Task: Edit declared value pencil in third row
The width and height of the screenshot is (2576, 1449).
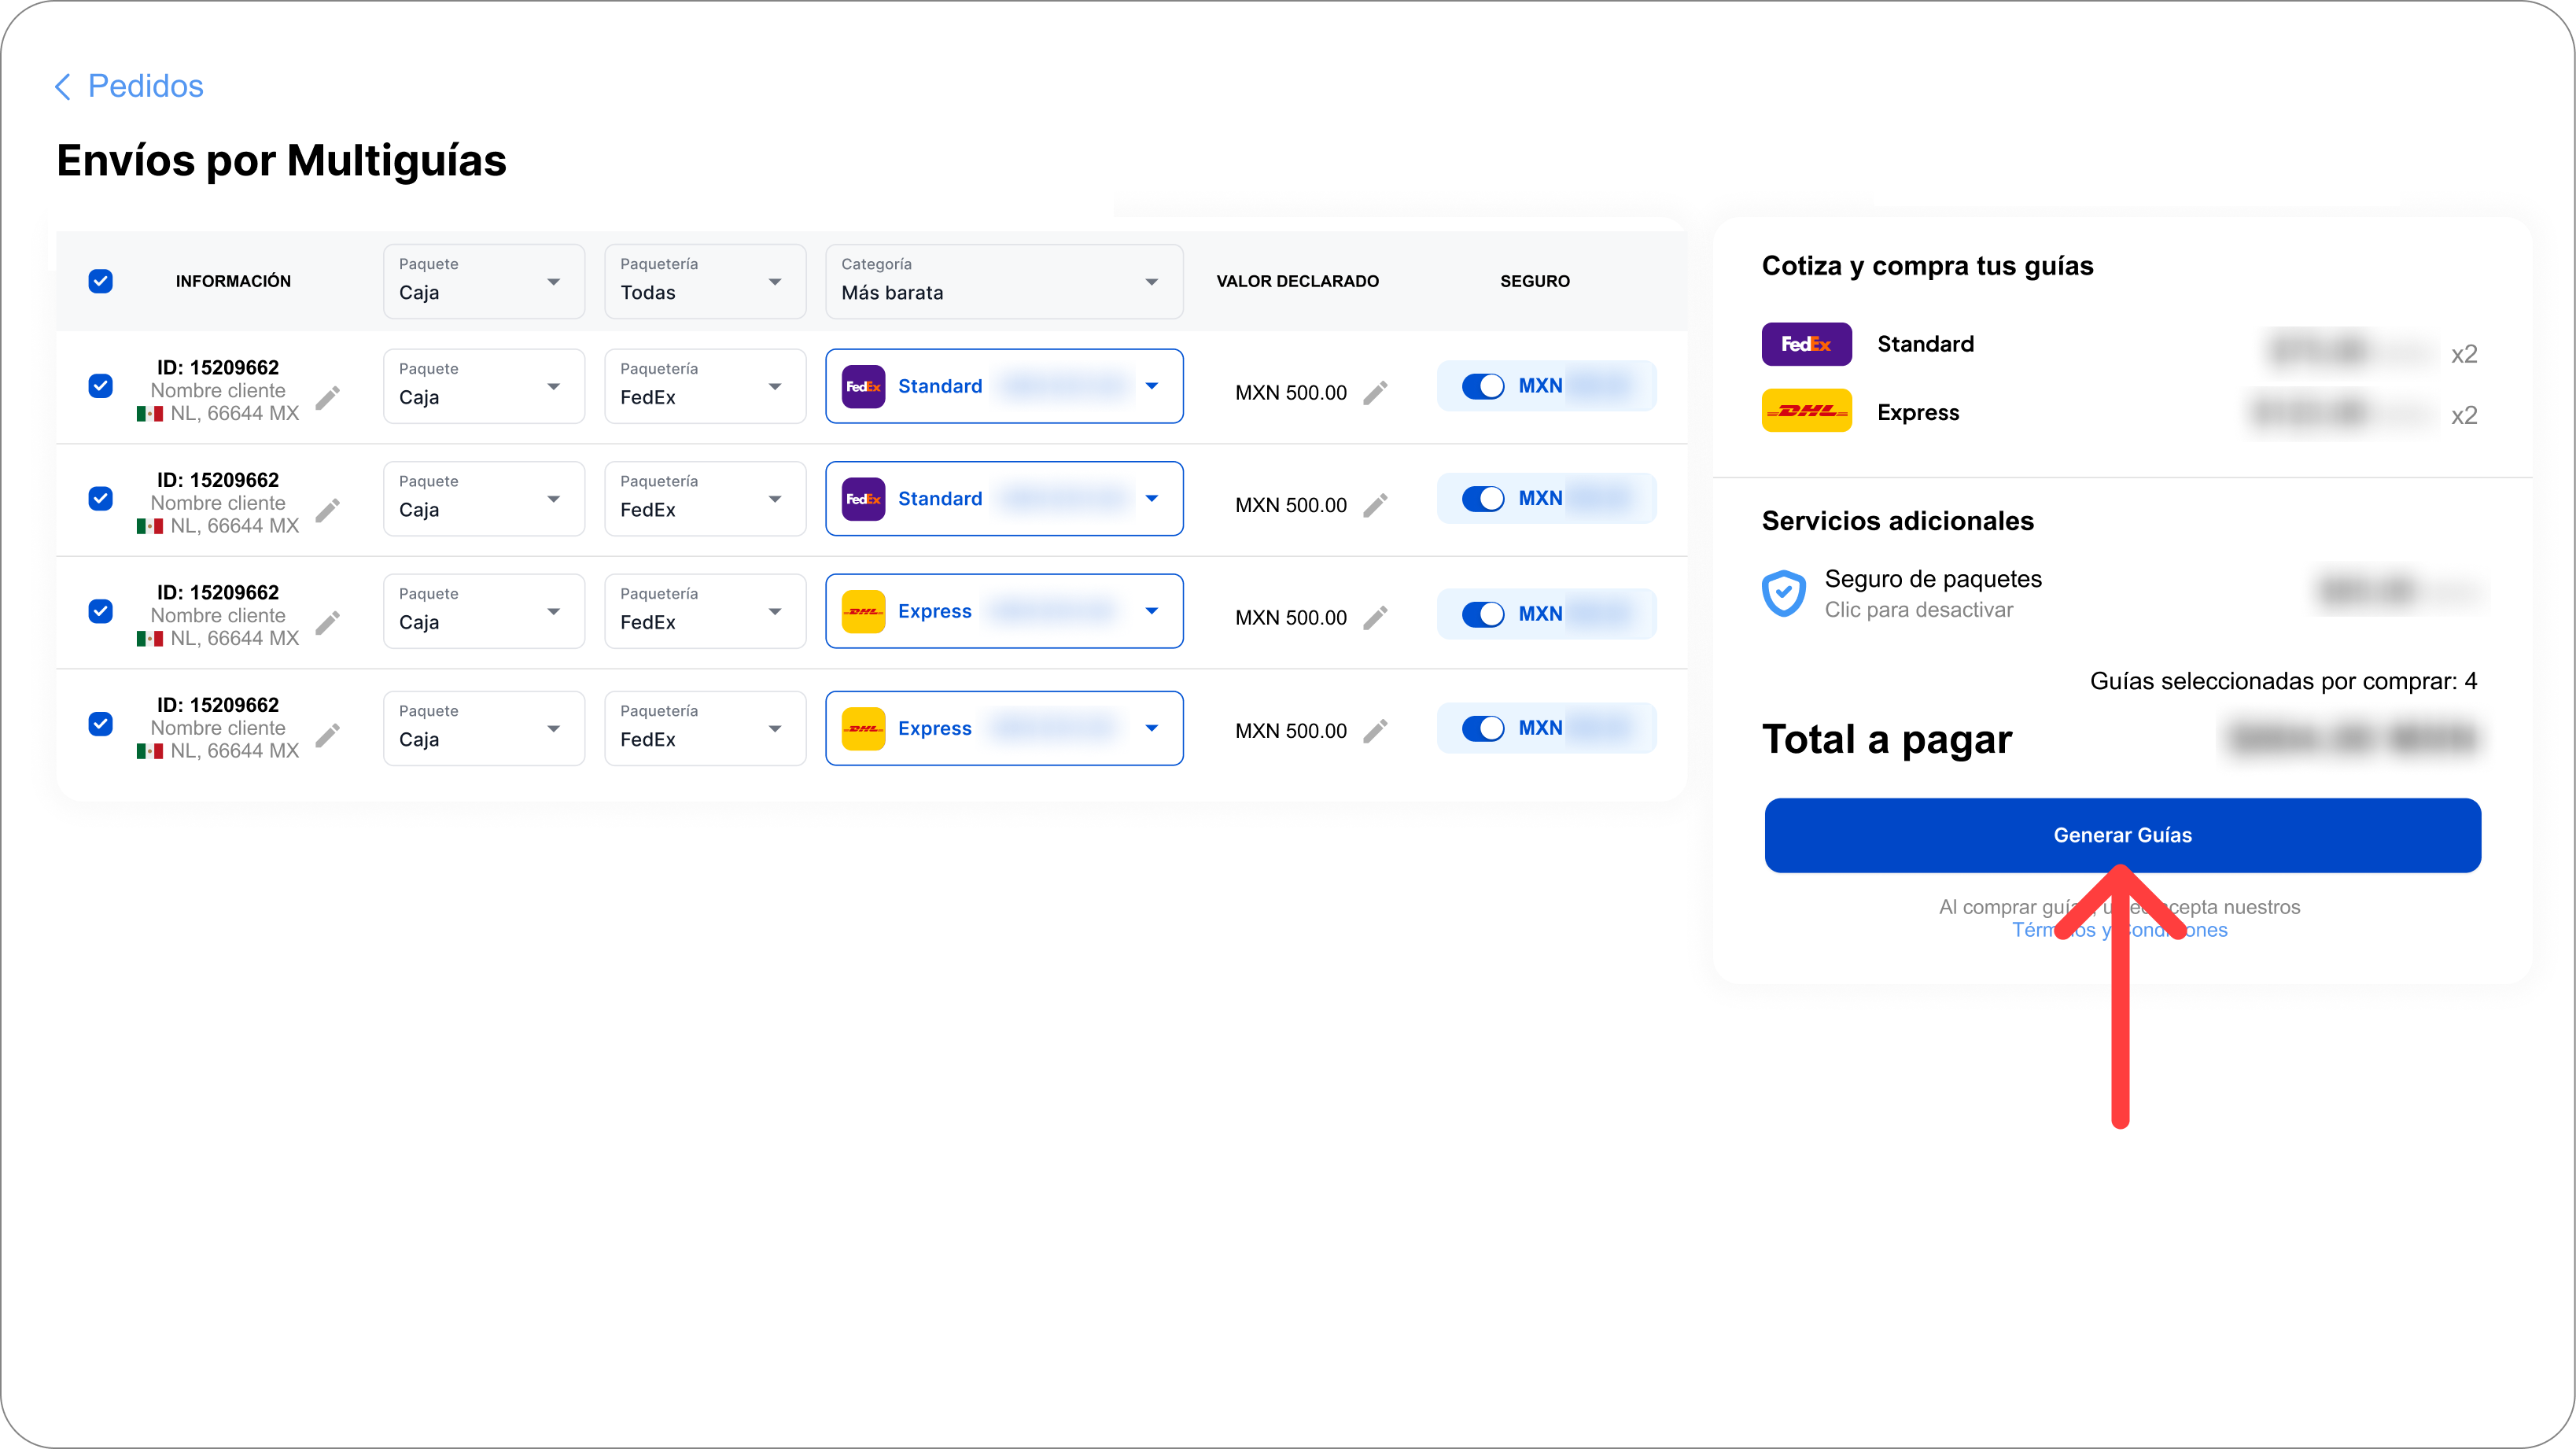Action: click(x=1376, y=618)
